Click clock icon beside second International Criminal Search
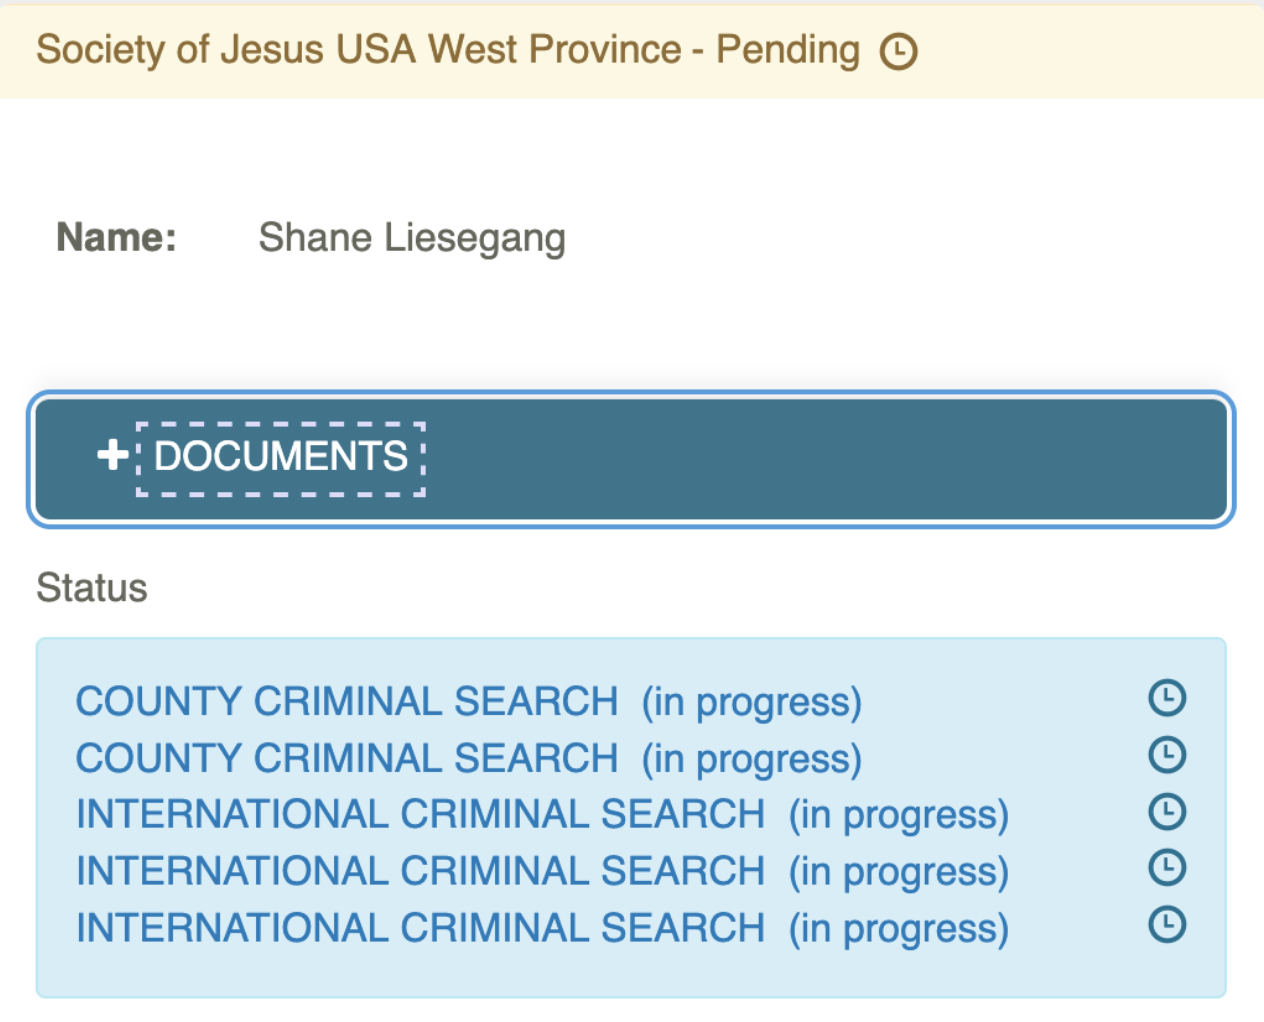Screen dimensions: 1264x1022 pyautogui.click(x=1166, y=867)
